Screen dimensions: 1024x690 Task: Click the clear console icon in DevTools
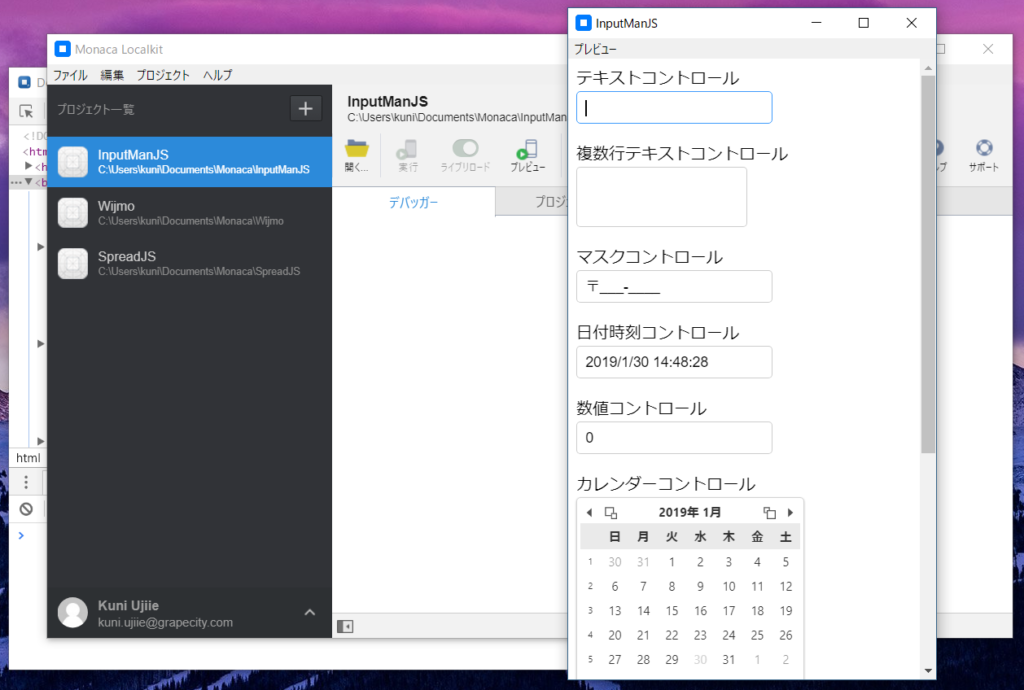pyautogui.click(x=26, y=509)
